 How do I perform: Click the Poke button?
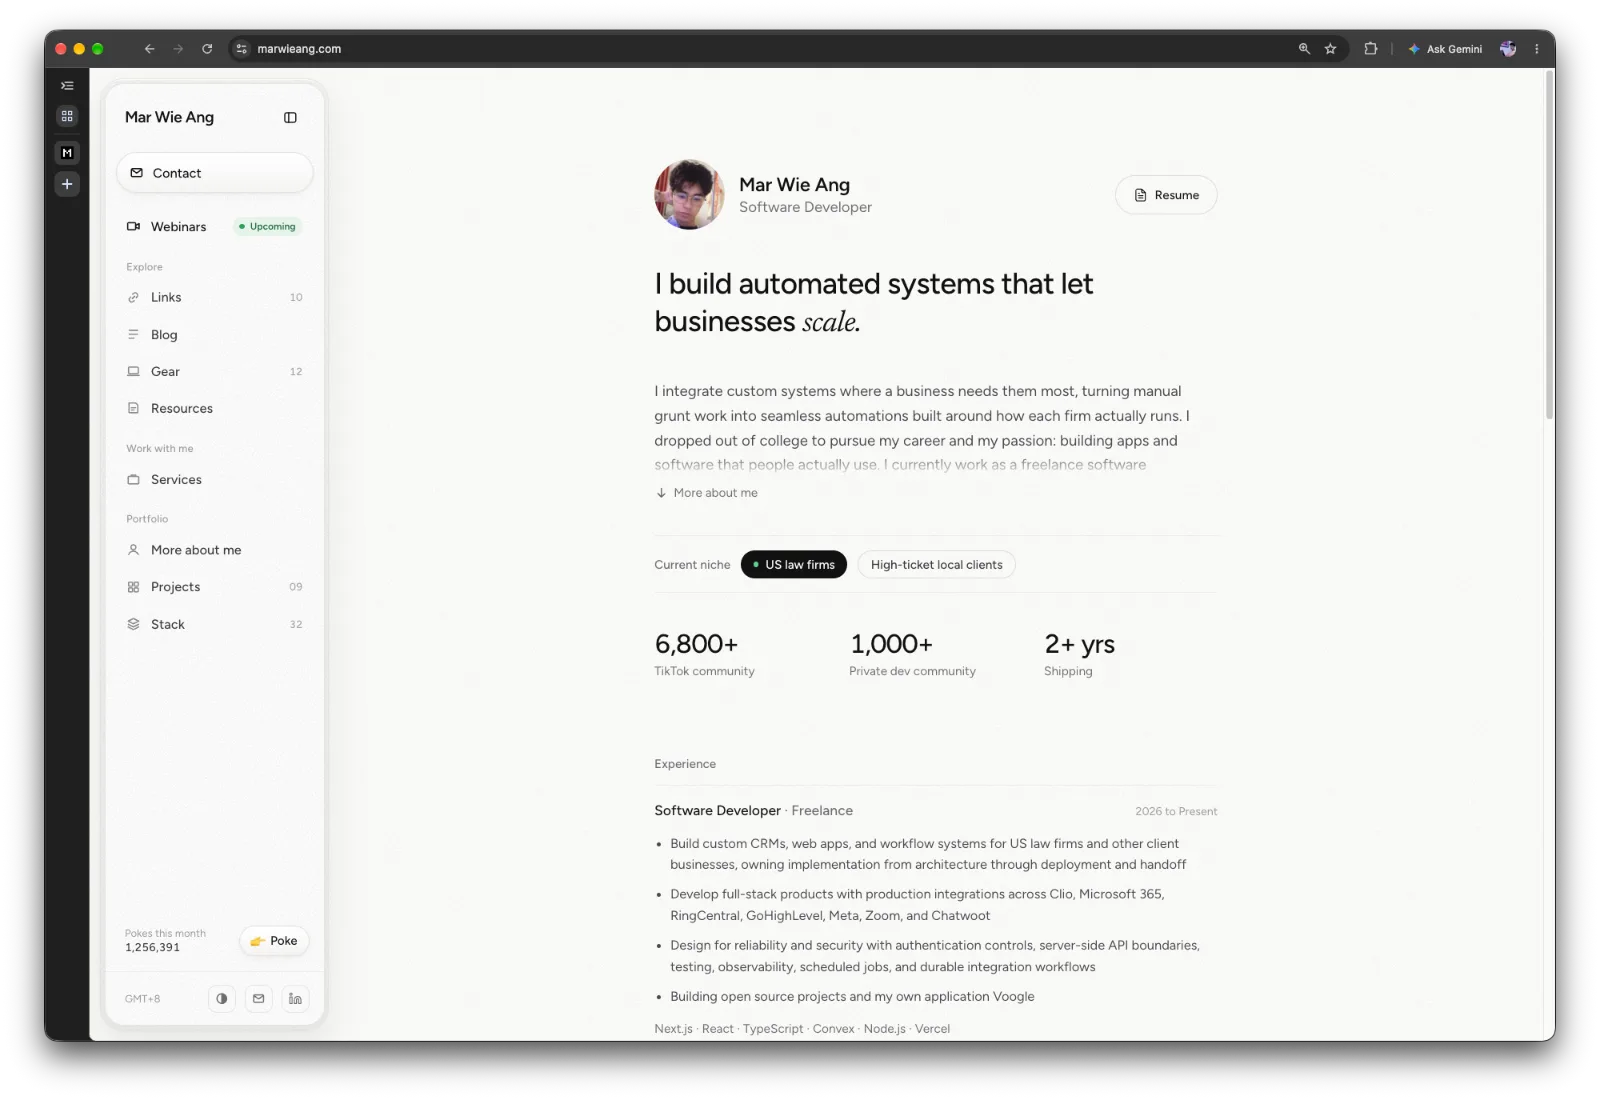point(274,941)
